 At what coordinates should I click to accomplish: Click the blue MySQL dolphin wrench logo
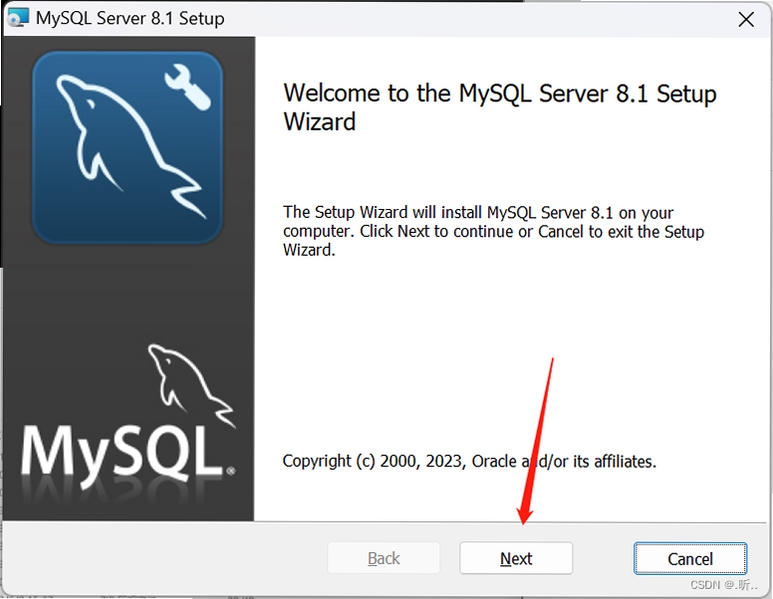point(128,147)
